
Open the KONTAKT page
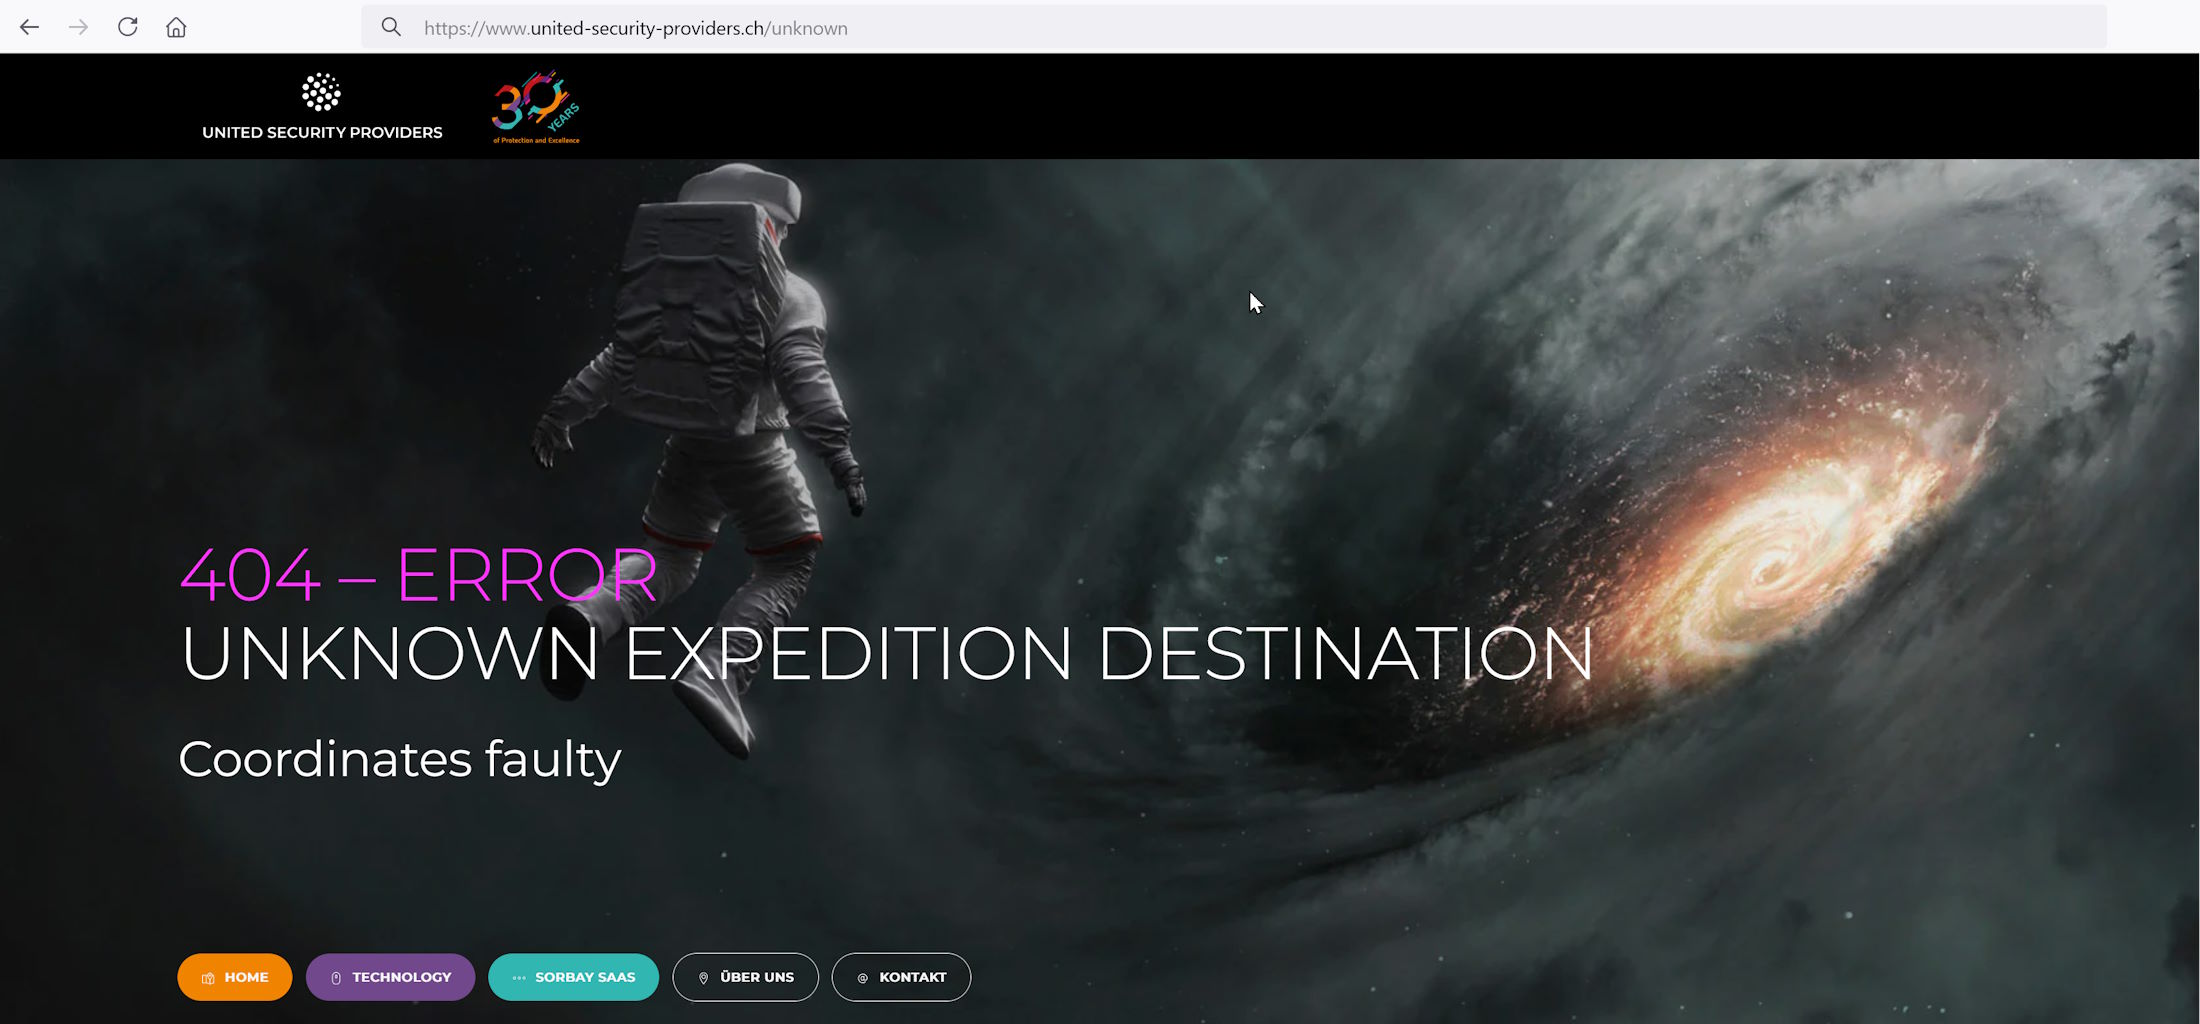pyautogui.click(x=901, y=977)
